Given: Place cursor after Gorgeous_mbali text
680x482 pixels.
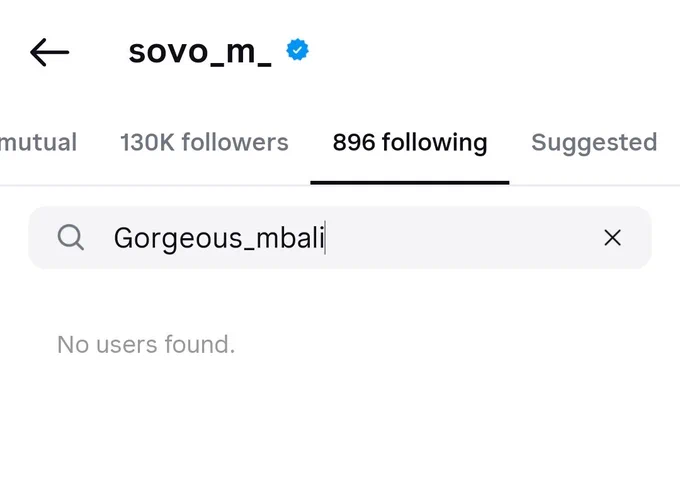Looking at the screenshot, I should [x=325, y=238].
